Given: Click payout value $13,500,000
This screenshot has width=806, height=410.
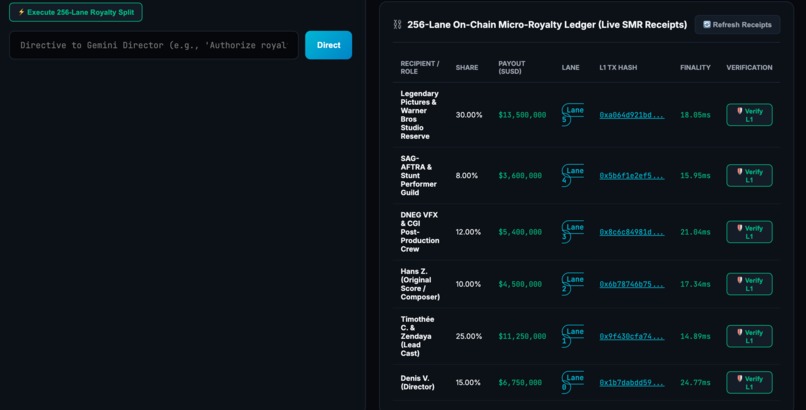Looking at the screenshot, I should [522, 115].
